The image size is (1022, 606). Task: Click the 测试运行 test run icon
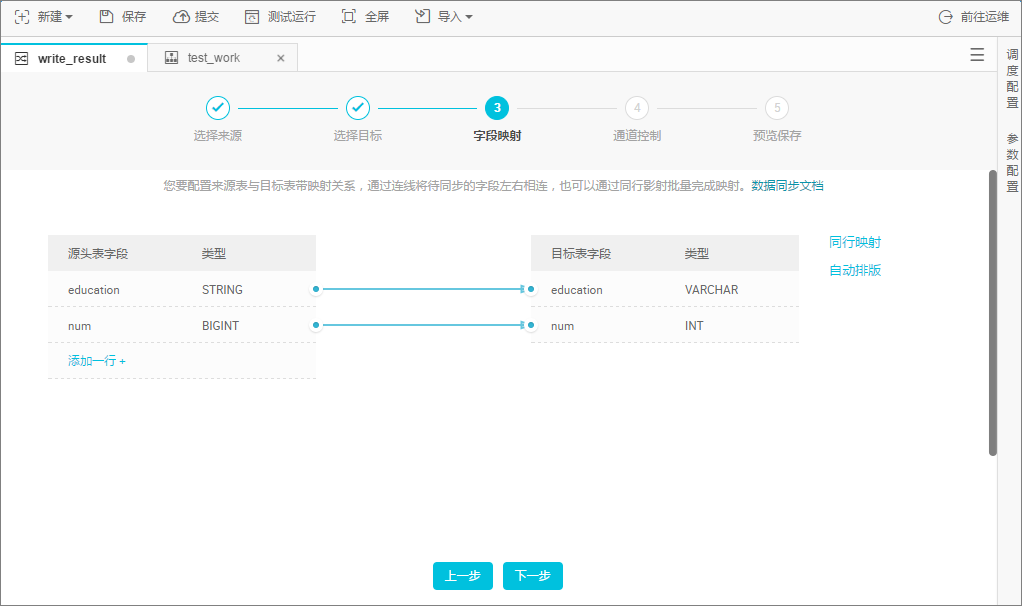tap(252, 17)
